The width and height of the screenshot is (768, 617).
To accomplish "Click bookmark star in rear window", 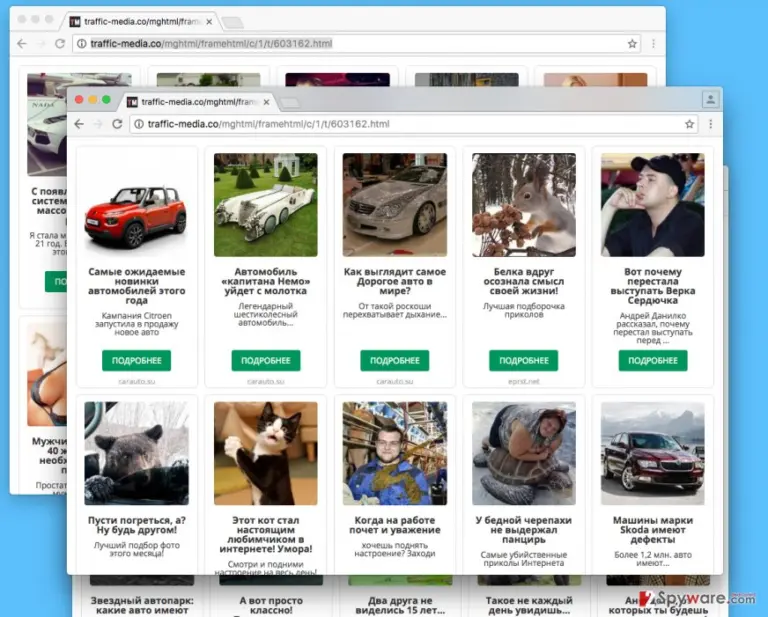I will point(632,44).
